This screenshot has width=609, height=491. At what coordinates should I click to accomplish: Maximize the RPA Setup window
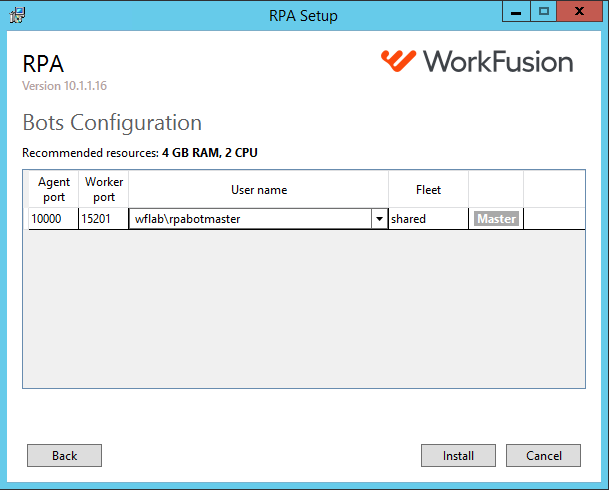click(544, 12)
